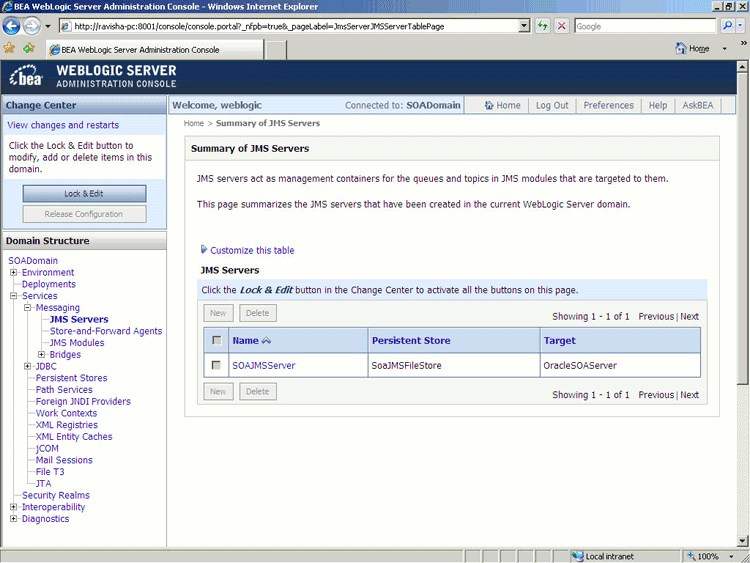The width and height of the screenshot is (750, 563).
Task: Click the Add to Favorites icon
Action: (29, 48)
